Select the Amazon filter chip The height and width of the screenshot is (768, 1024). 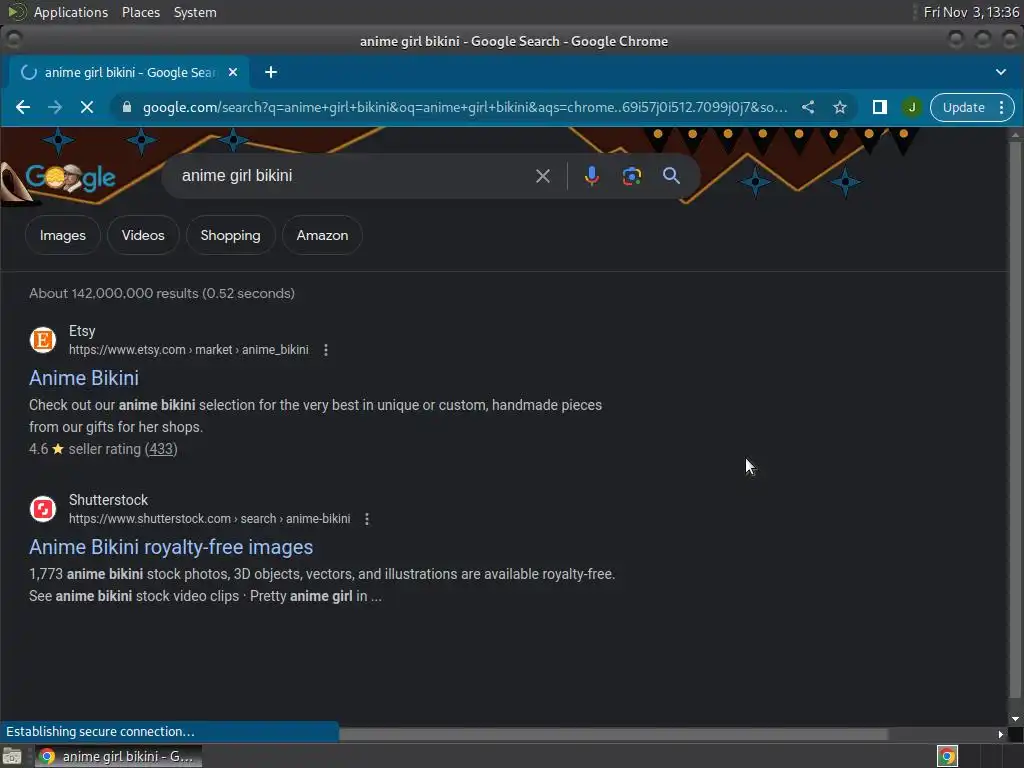(323, 235)
